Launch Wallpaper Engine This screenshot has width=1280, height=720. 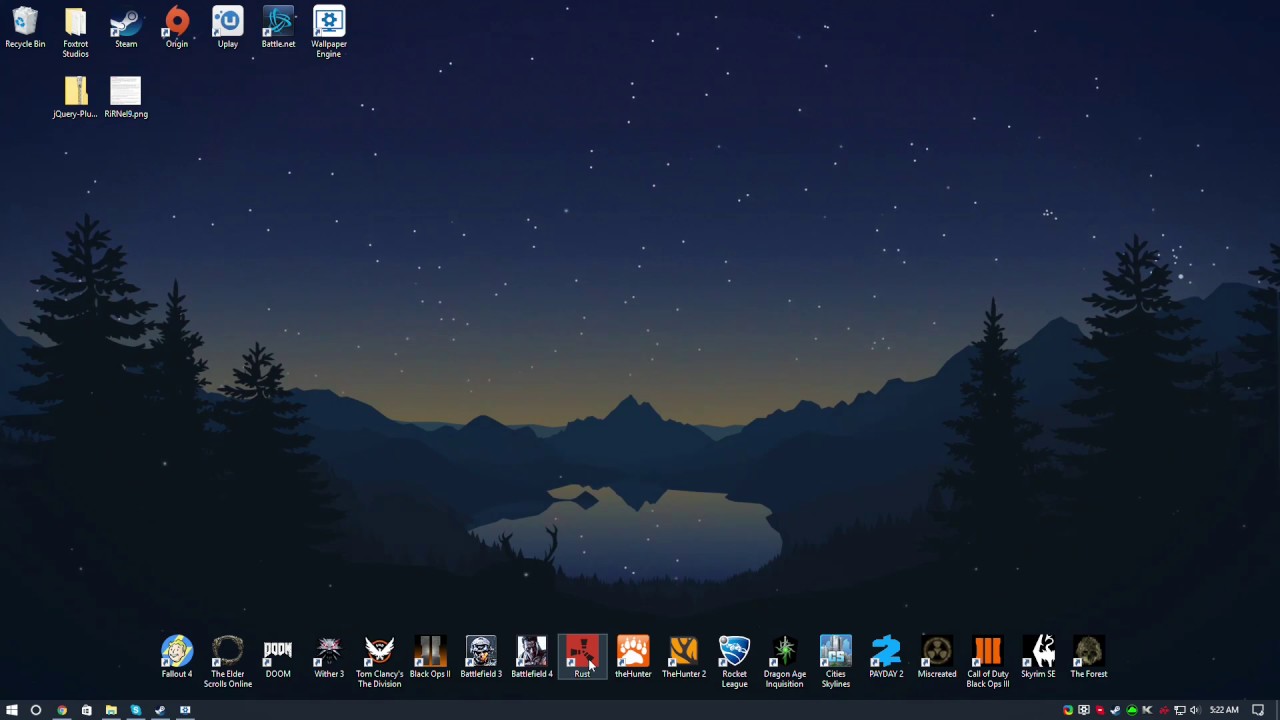tap(328, 22)
